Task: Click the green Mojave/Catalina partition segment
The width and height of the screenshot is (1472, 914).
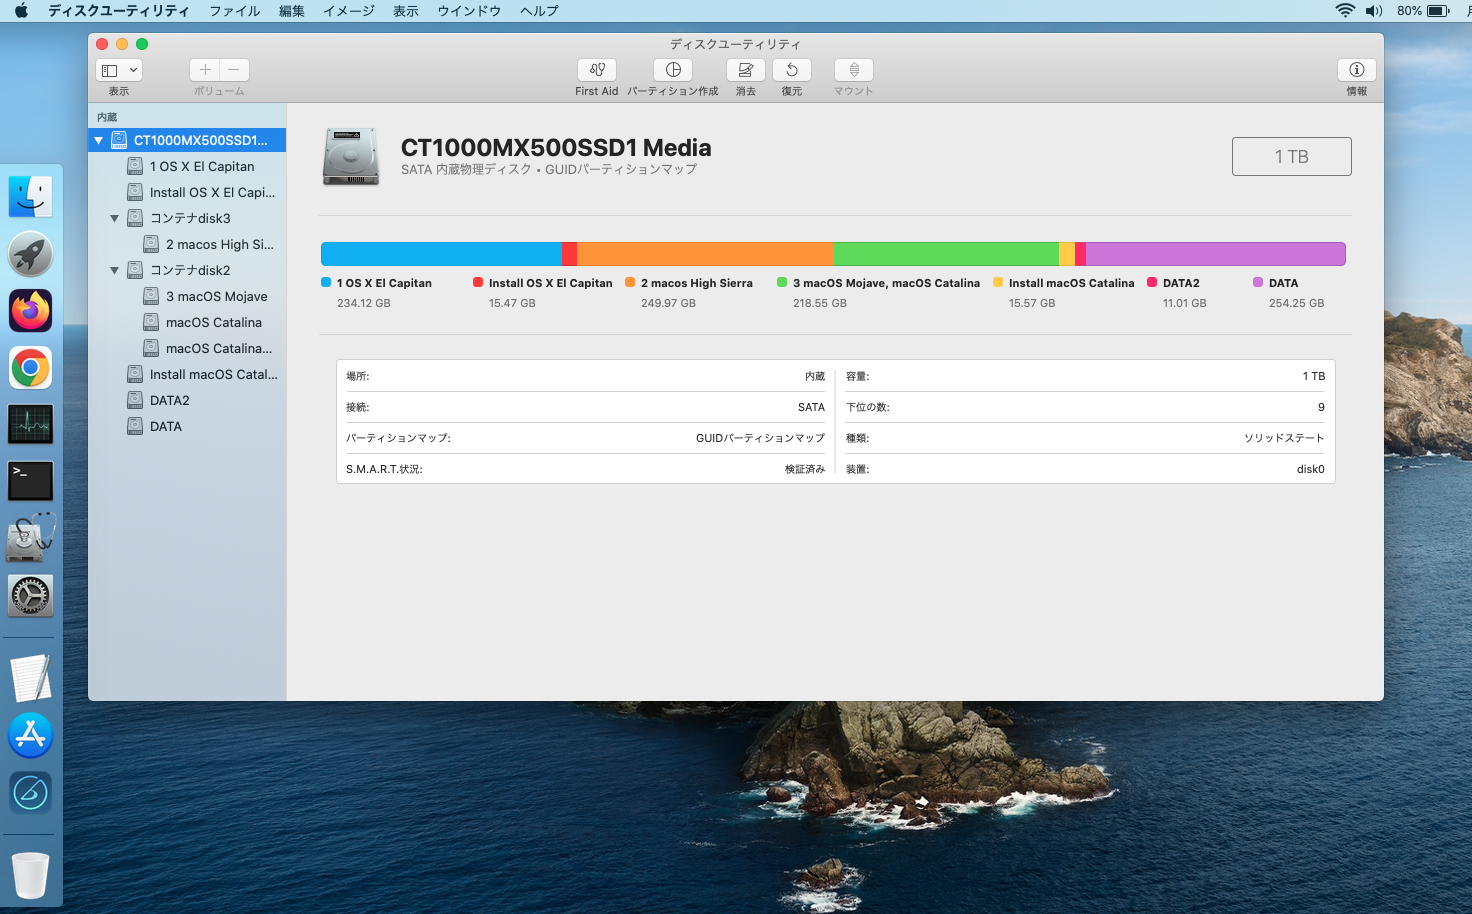Action: click(x=946, y=254)
